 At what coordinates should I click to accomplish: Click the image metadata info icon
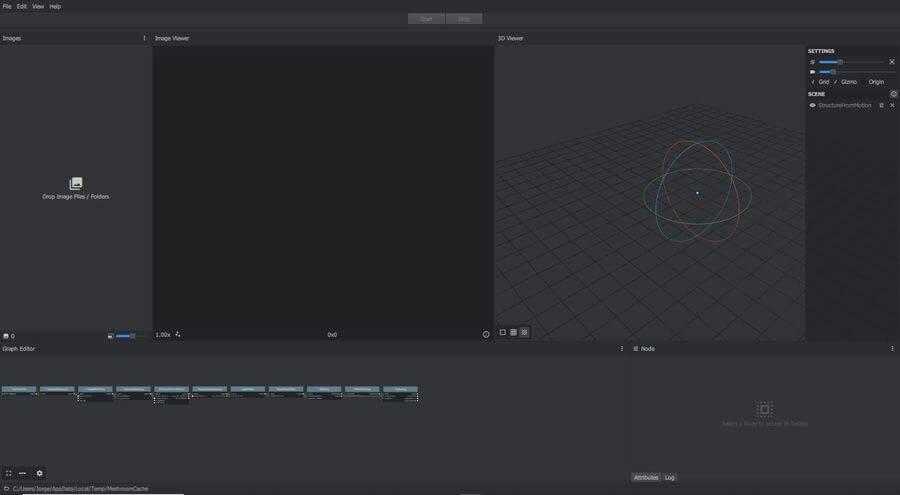point(486,334)
